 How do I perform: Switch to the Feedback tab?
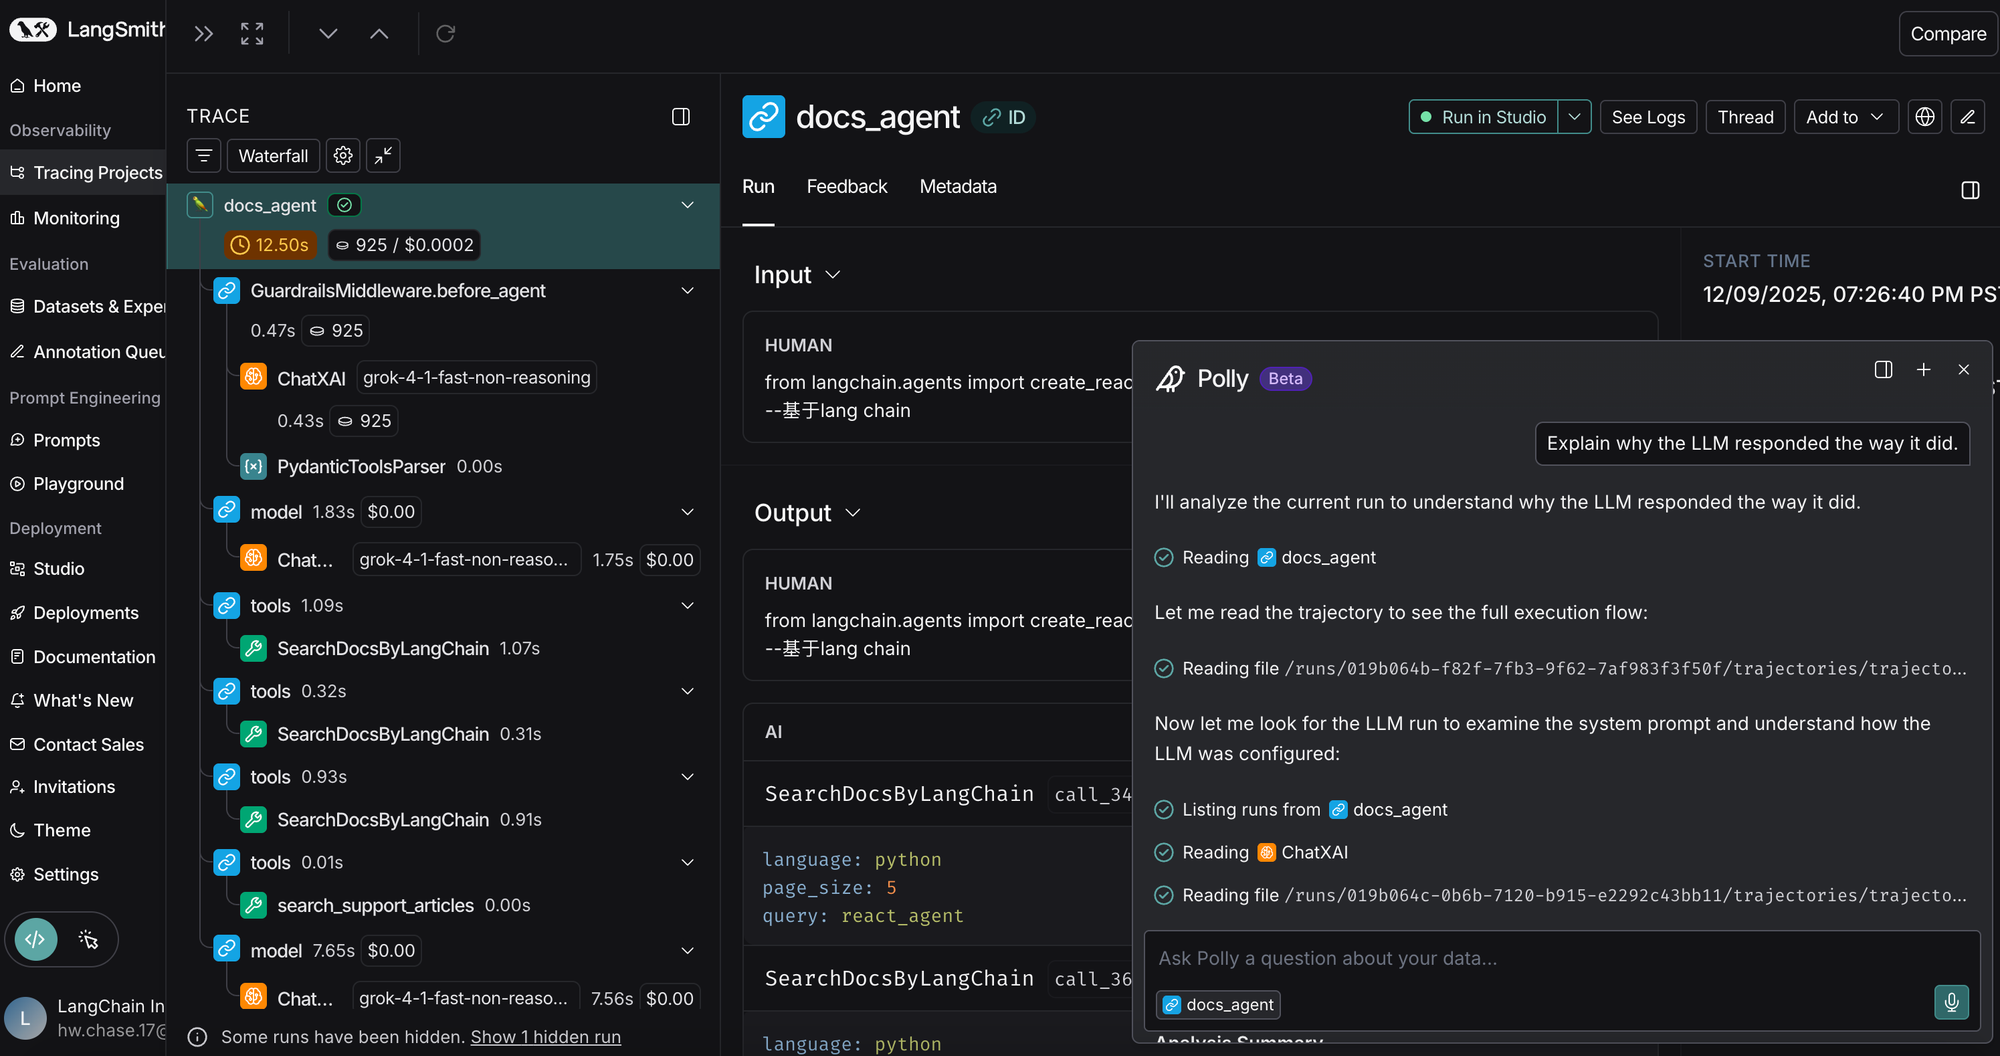pos(846,187)
